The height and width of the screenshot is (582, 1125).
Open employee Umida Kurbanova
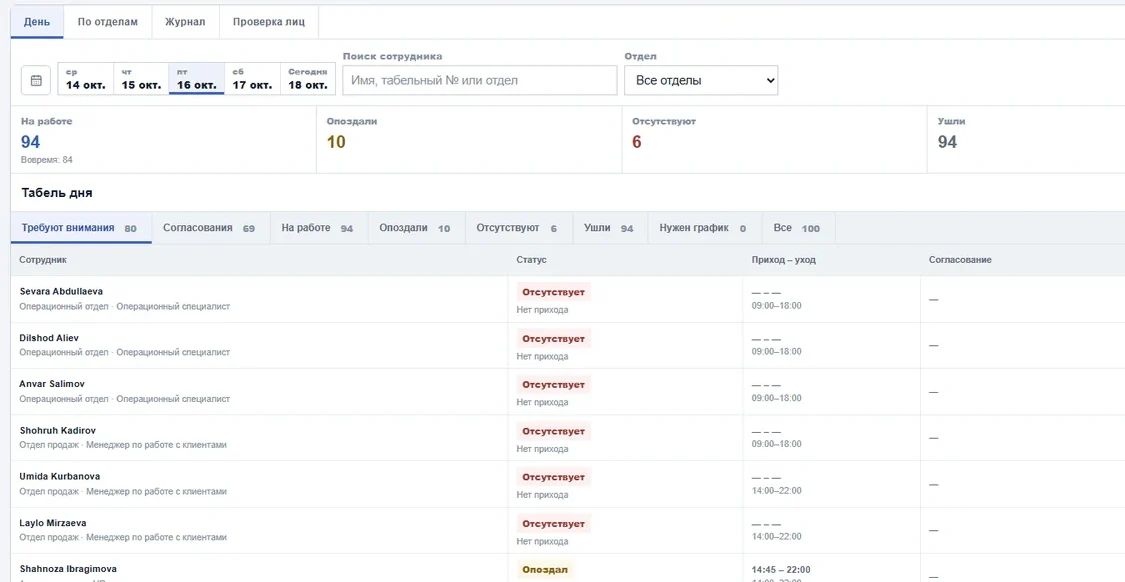click(60, 477)
